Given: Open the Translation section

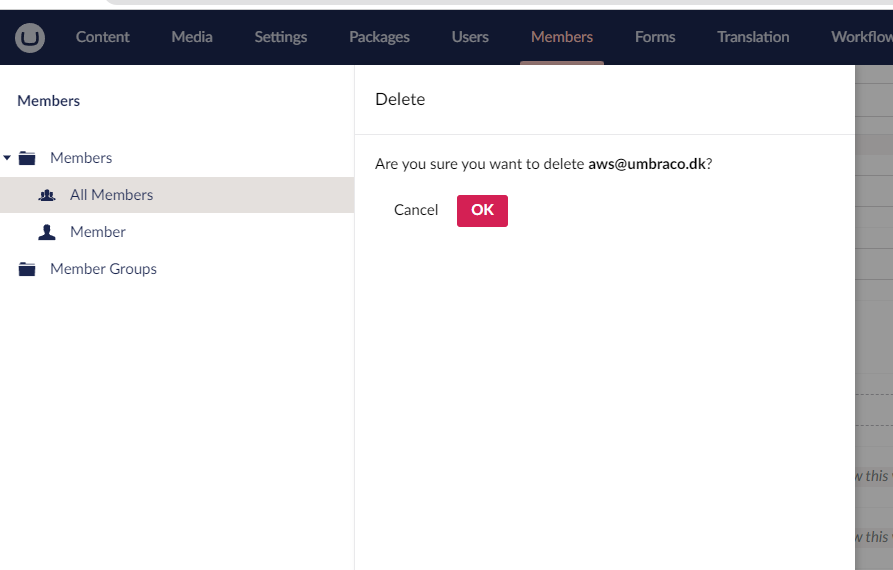Looking at the screenshot, I should coord(753,37).
